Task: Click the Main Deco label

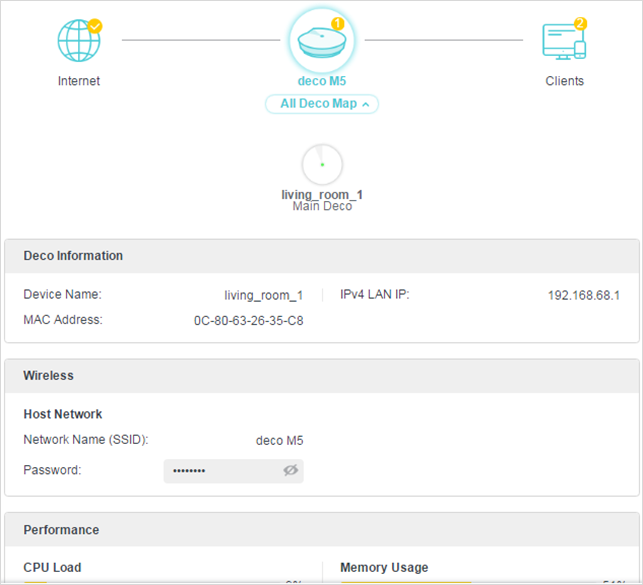Action: 322,206
